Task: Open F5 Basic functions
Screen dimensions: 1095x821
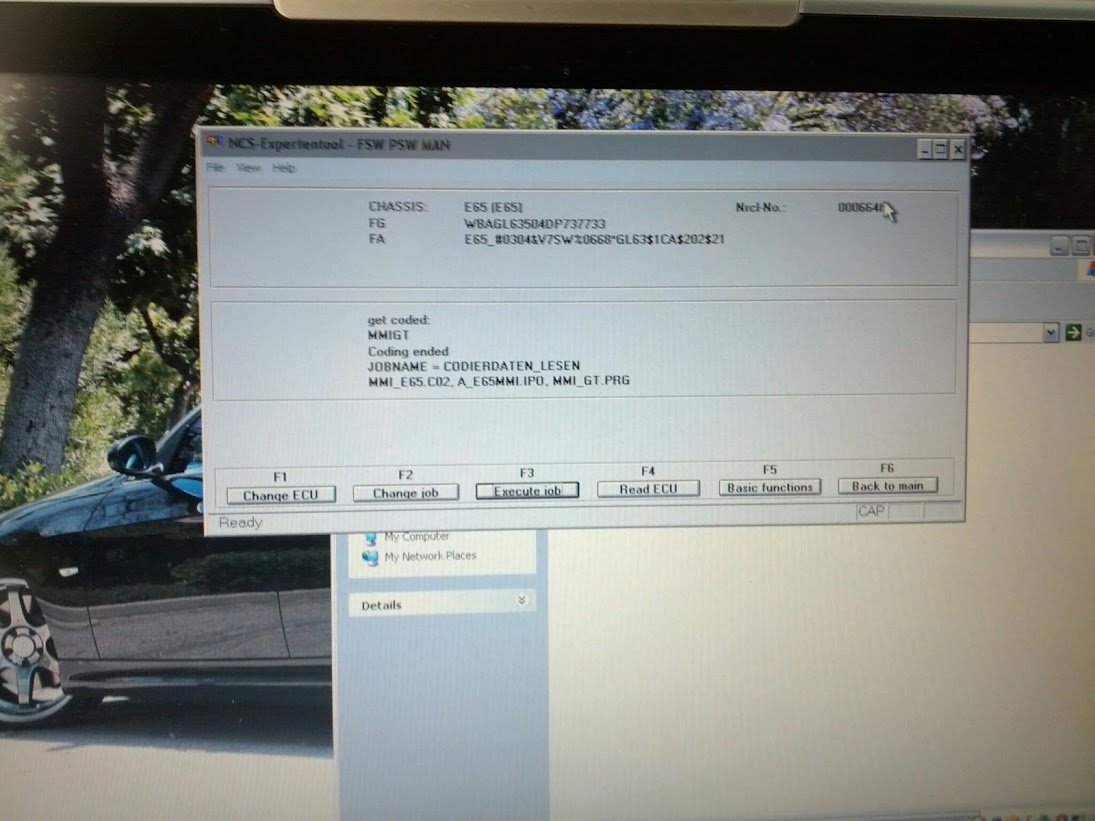Action: coord(770,487)
